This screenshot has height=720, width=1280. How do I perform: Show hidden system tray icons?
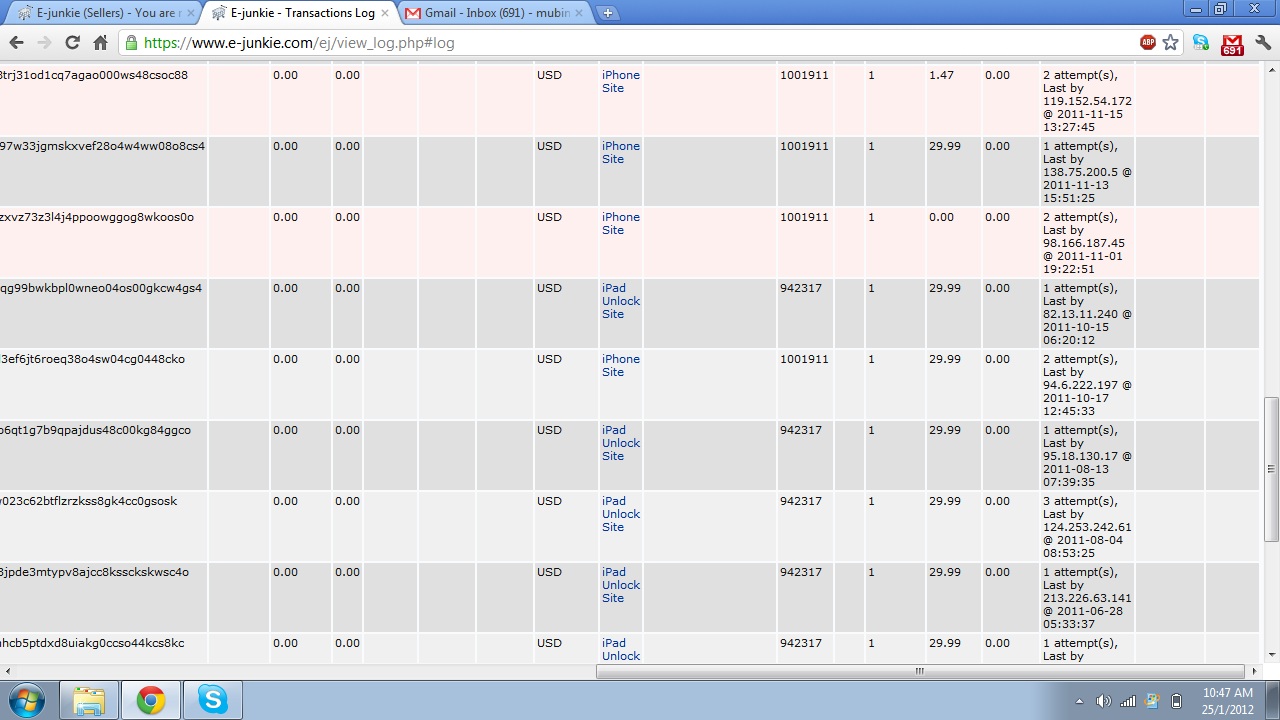(1079, 701)
